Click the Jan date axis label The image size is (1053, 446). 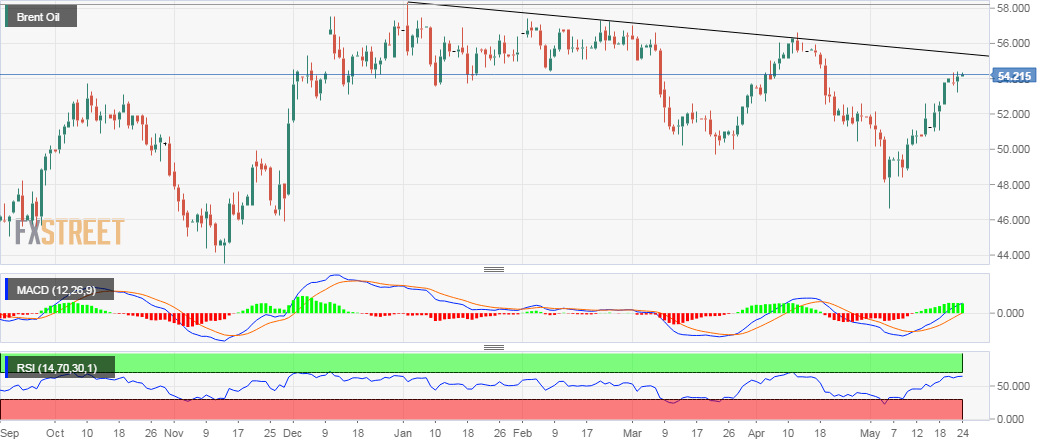tap(403, 433)
